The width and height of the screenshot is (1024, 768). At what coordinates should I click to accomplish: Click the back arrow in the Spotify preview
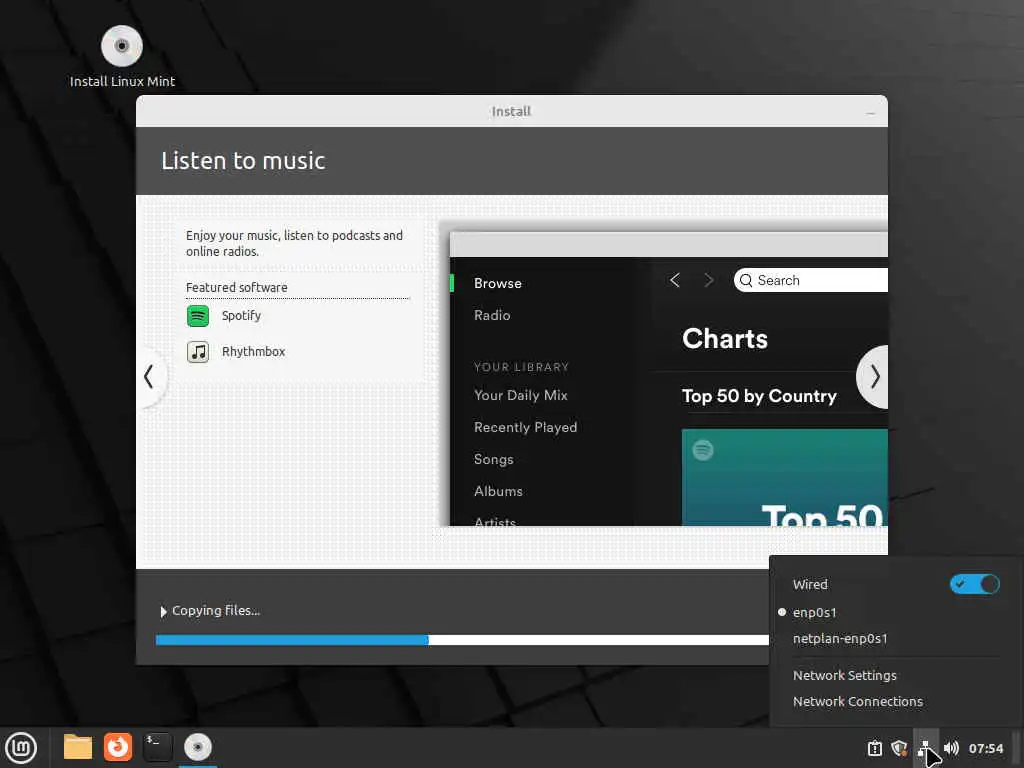[x=675, y=280]
